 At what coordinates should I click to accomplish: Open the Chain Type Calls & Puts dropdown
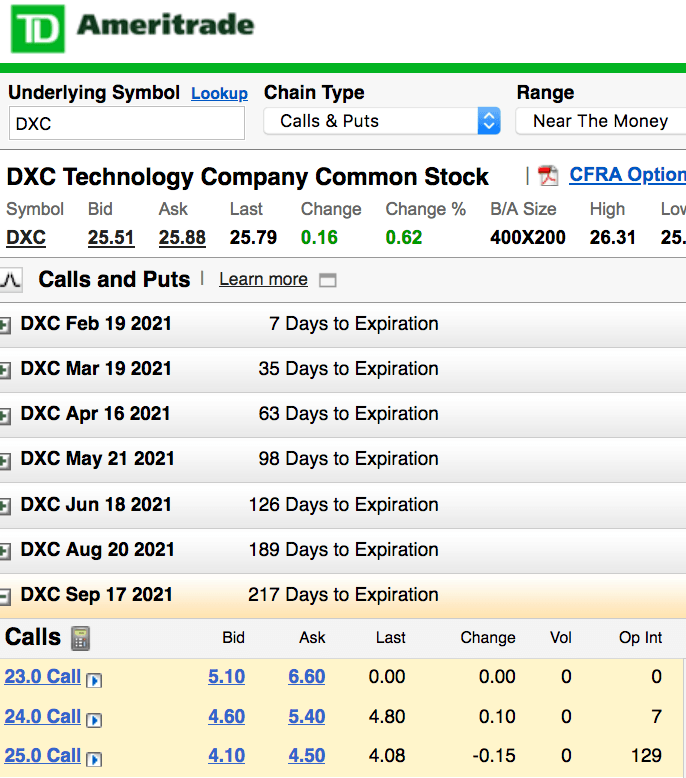pos(382,121)
